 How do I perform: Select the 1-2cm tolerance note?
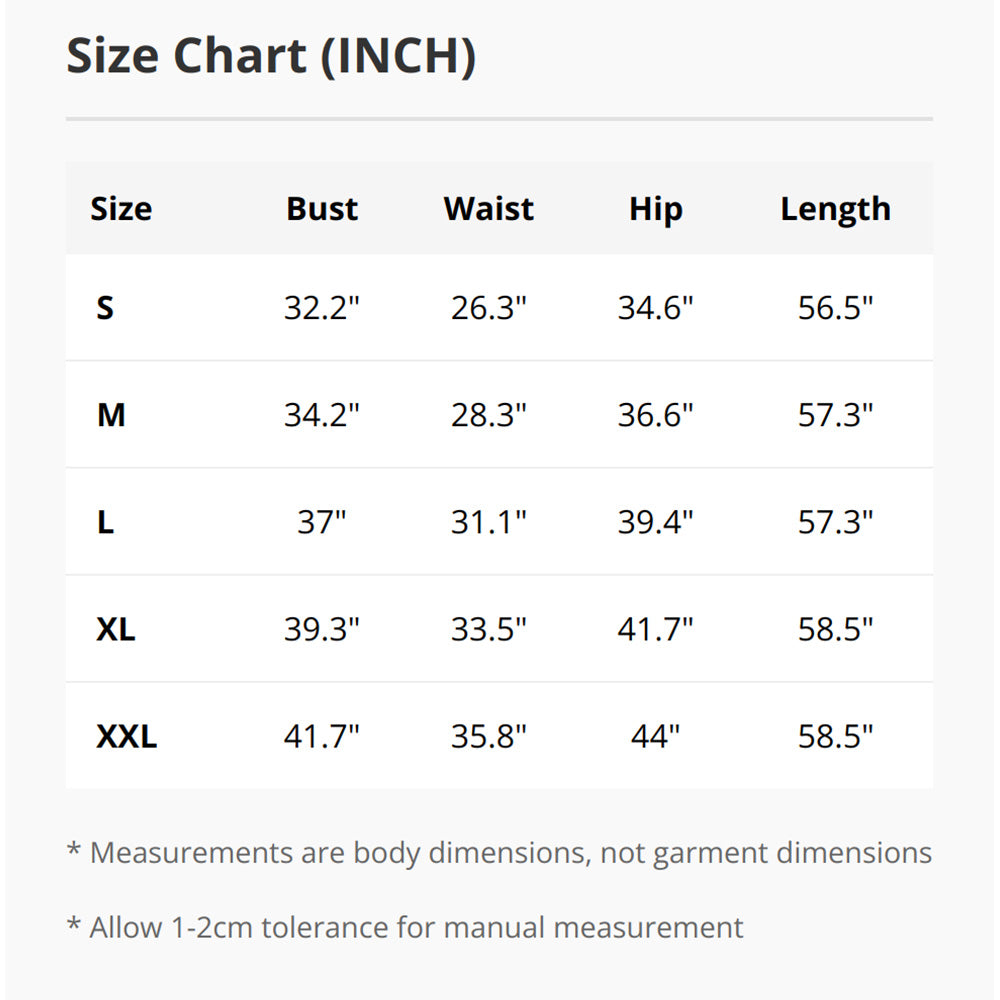click(x=405, y=927)
